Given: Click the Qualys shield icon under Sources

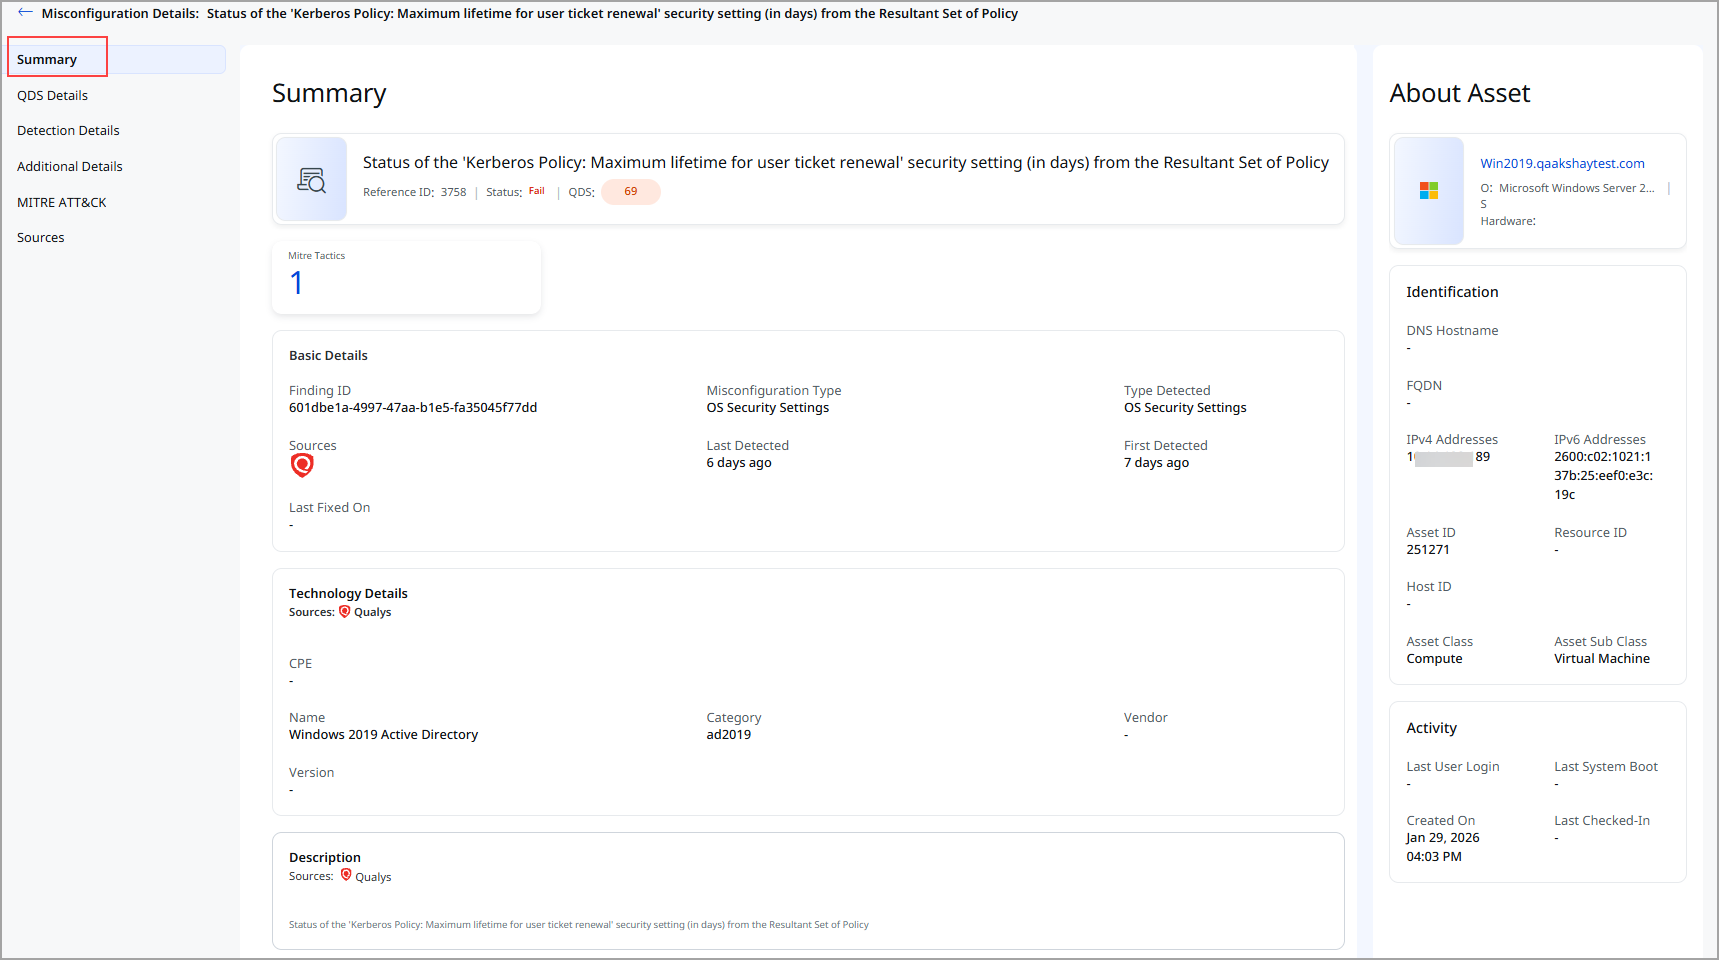Looking at the screenshot, I should point(301,464).
